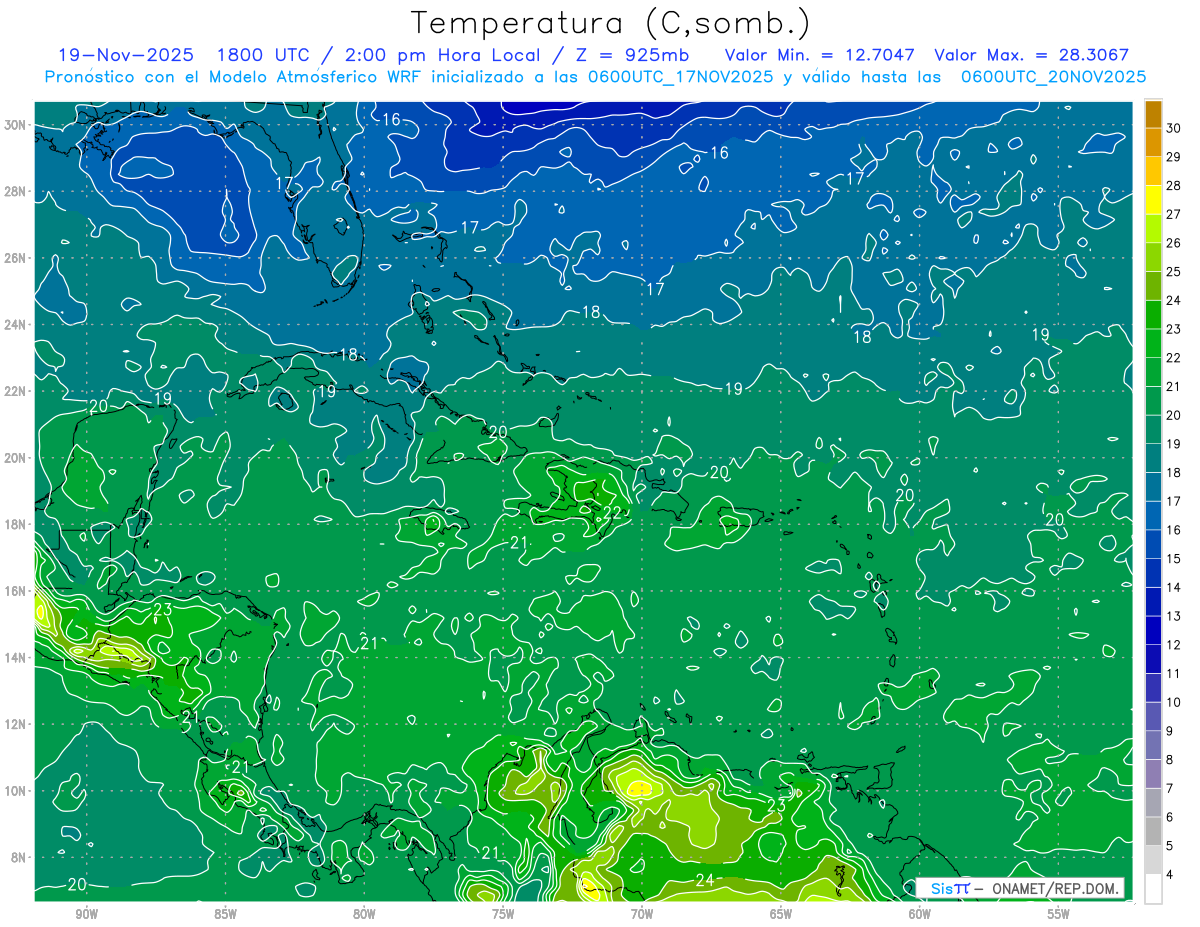Click the "22N" latitude axis label

pyautogui.click(x=17, y=391)
